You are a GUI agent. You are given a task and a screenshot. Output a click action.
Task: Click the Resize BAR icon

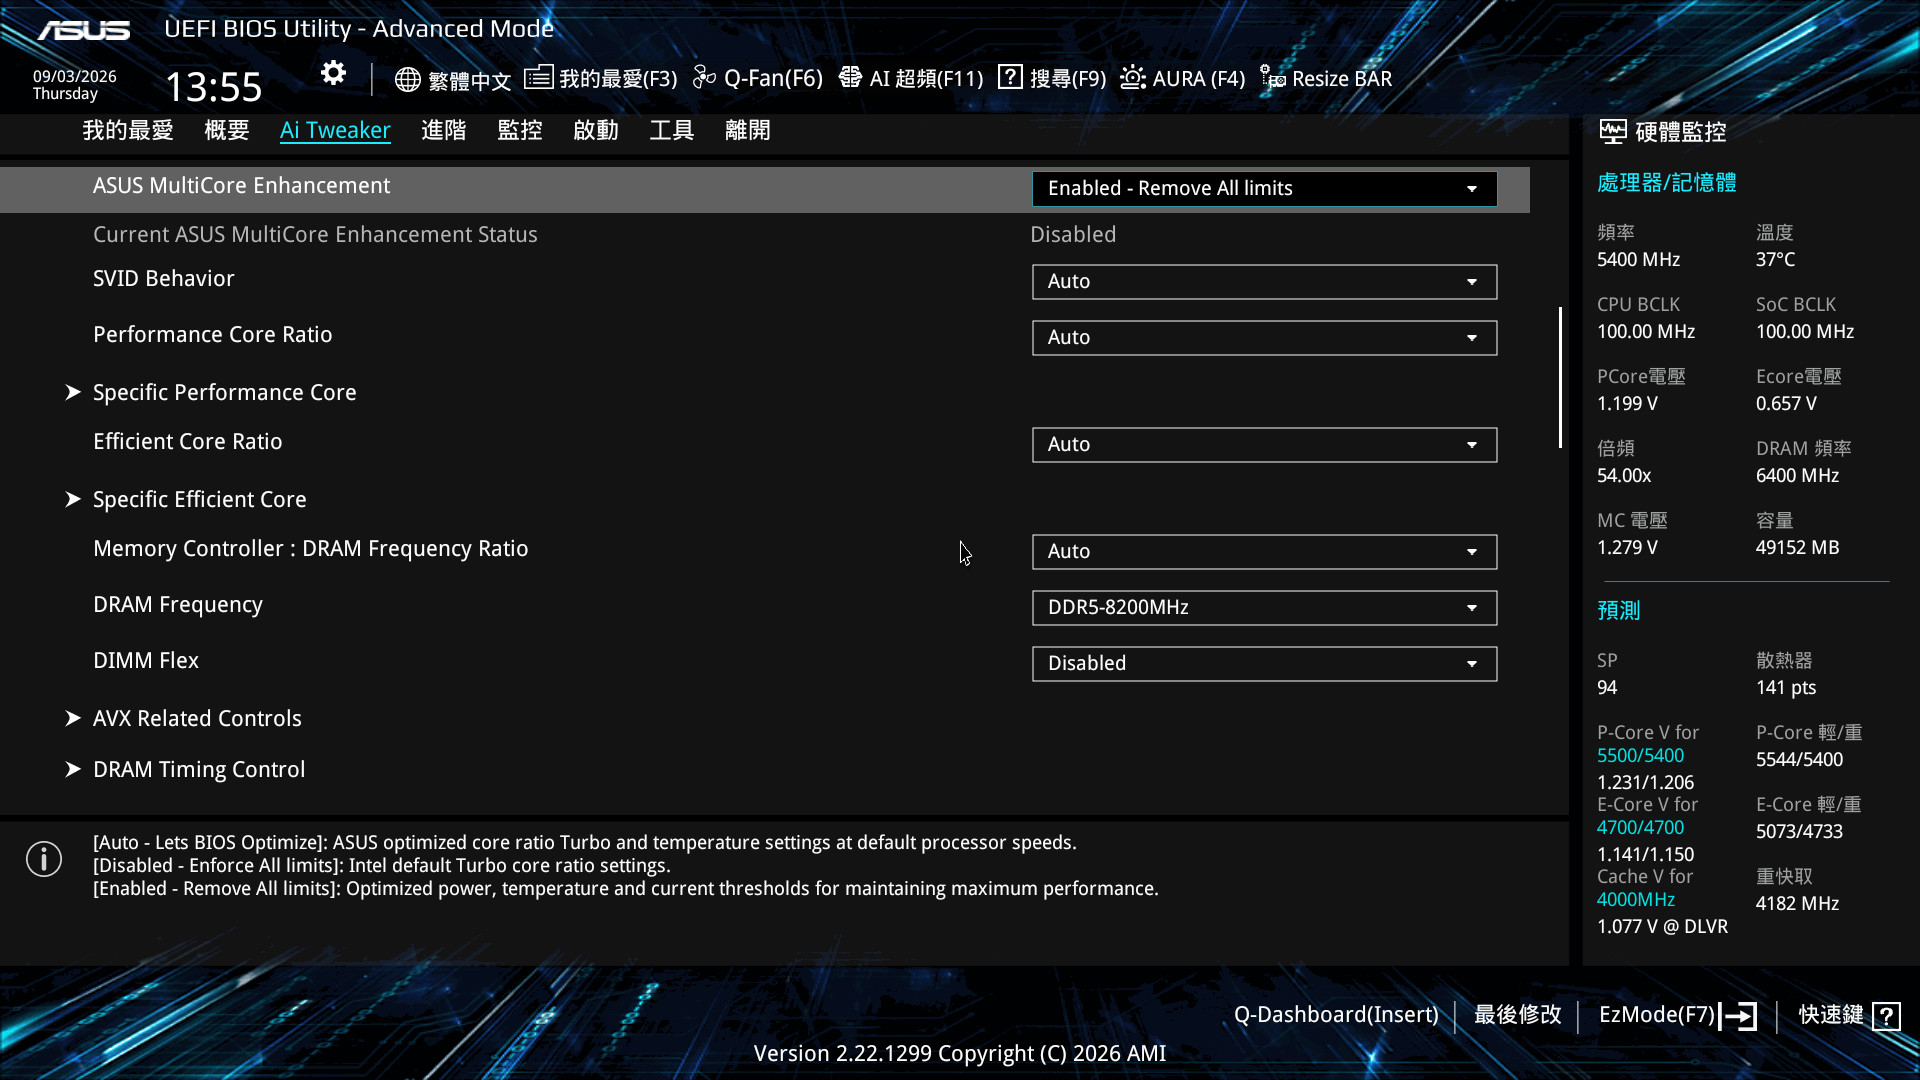point(1272,77)
